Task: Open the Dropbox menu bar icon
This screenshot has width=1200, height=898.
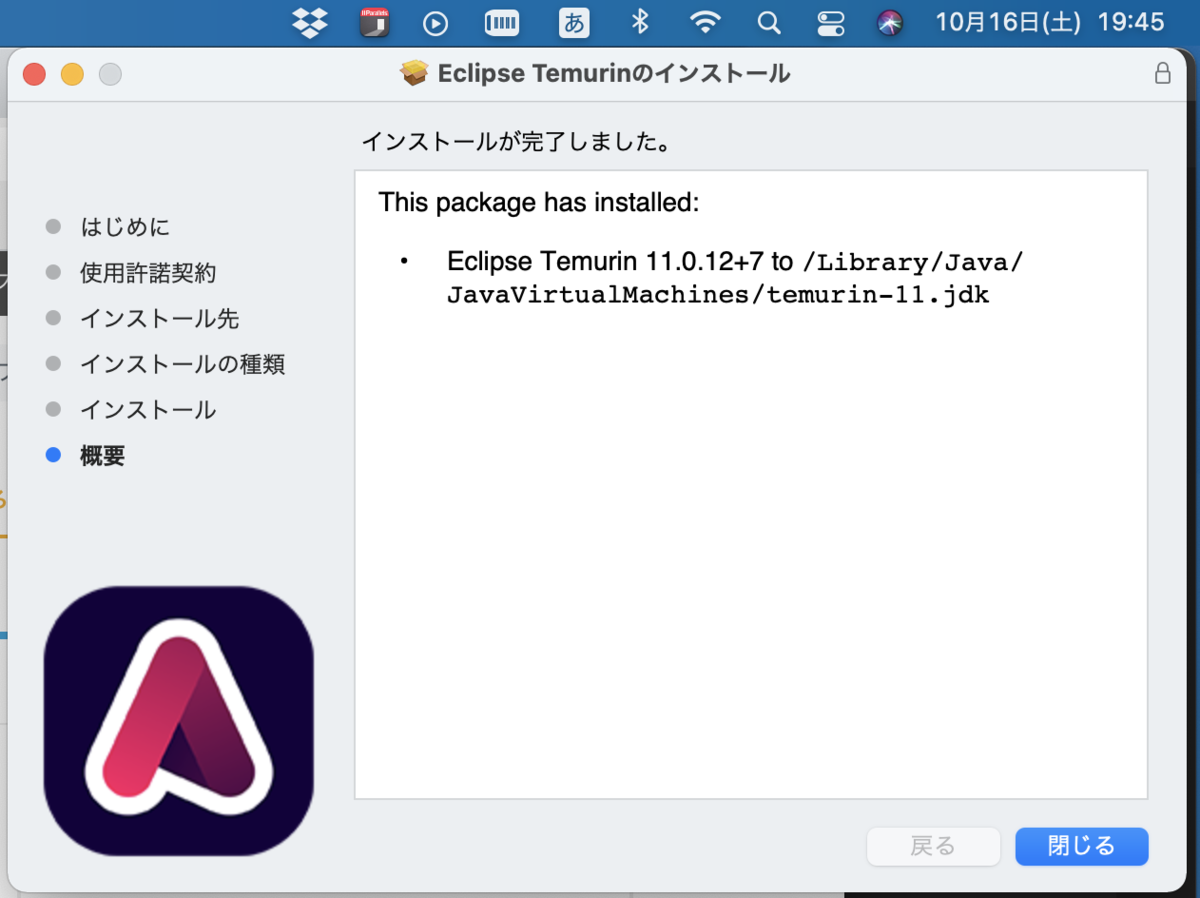Action: click(x=309, y=23)
